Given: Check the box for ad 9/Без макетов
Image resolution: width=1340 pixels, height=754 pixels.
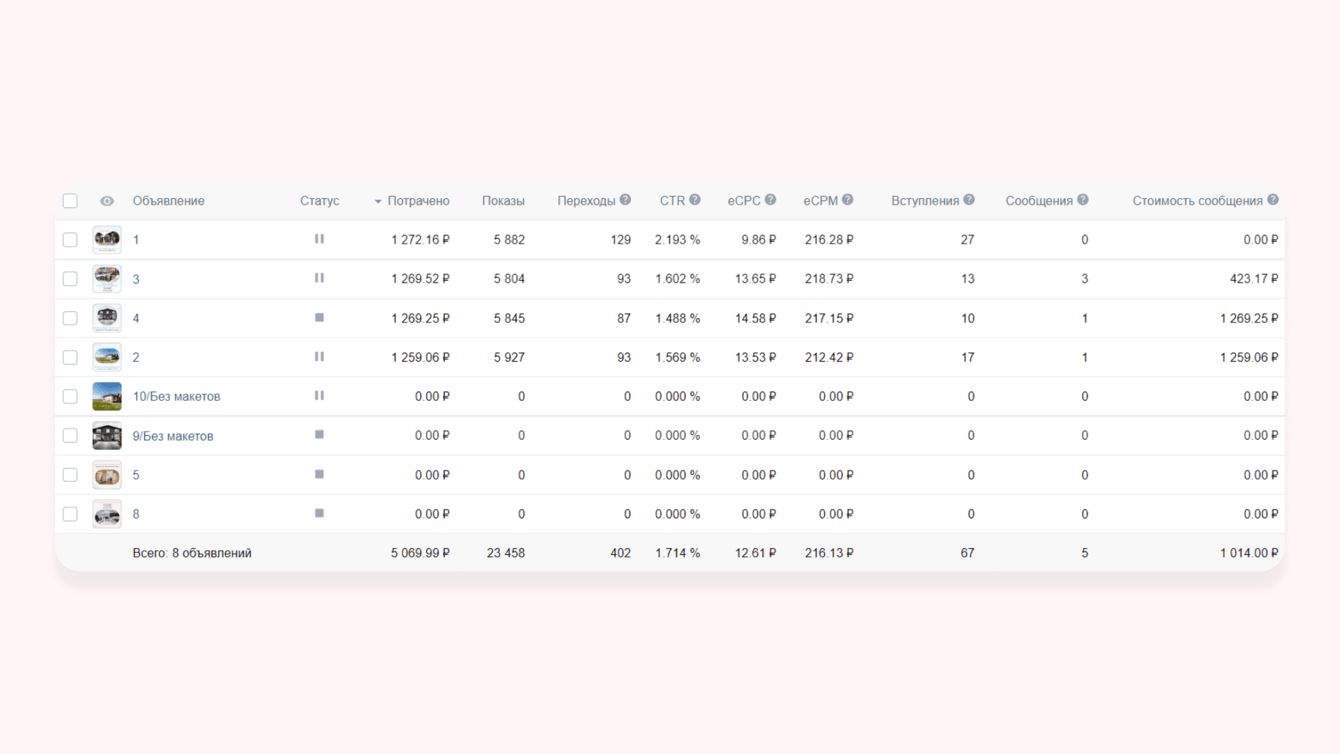Looking at the screenshot, I should [x=70, y=435].
